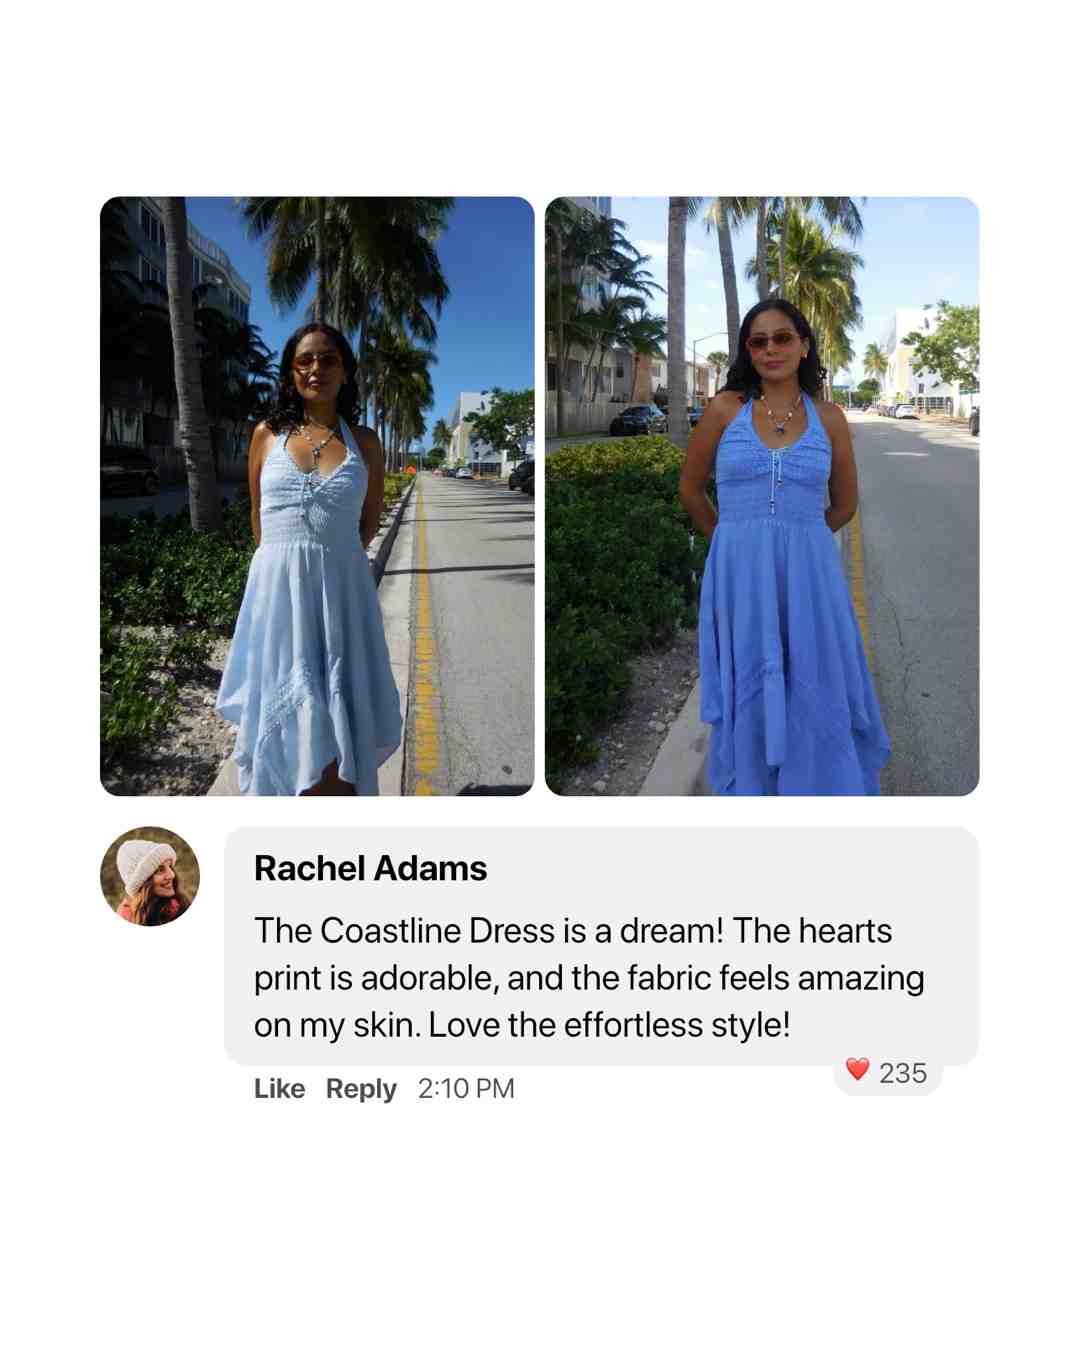The image size is (1080, 1350).
Task: Click the comment text about Coastline Dress
Action: tap(589, 978)
